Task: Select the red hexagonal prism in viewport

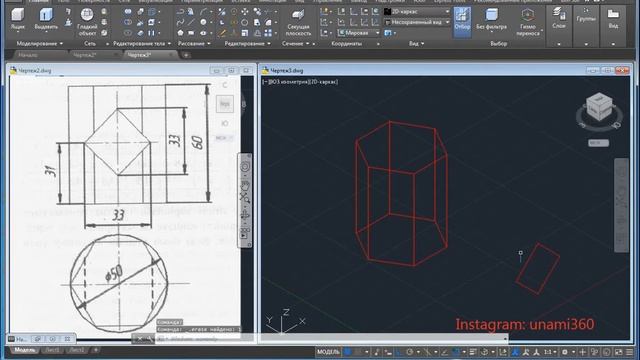Action: pos(402,193)
